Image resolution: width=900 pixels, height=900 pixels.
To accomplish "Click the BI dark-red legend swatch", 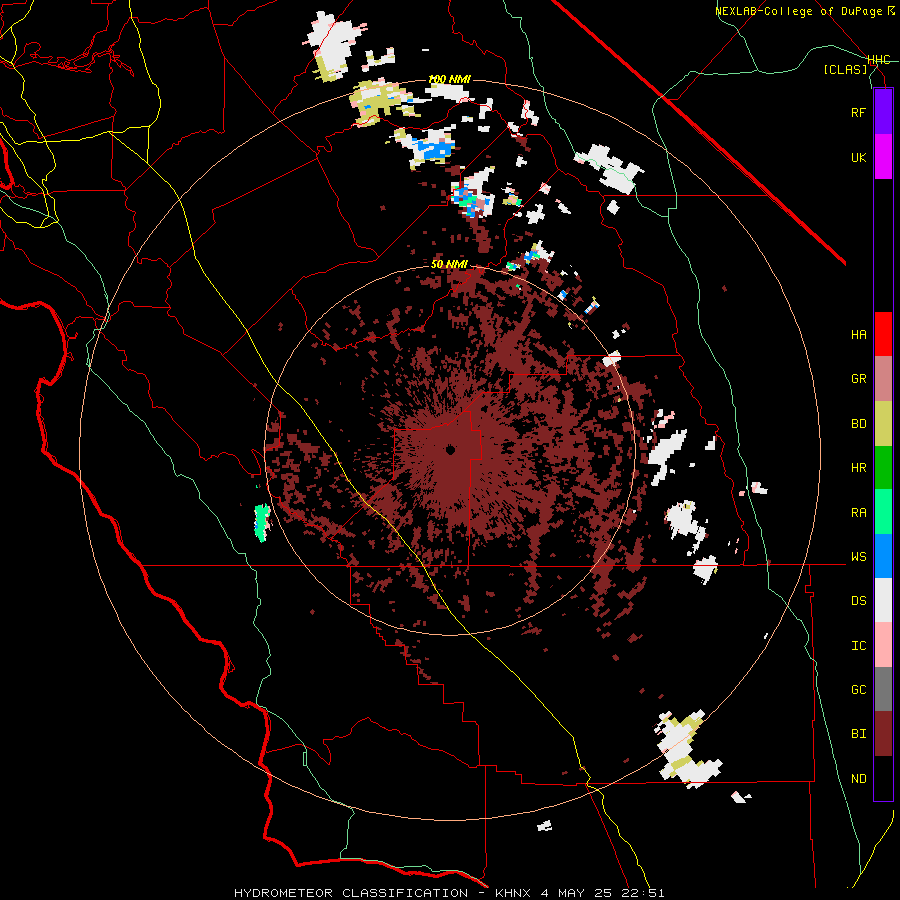I will [x=883, y=734].
